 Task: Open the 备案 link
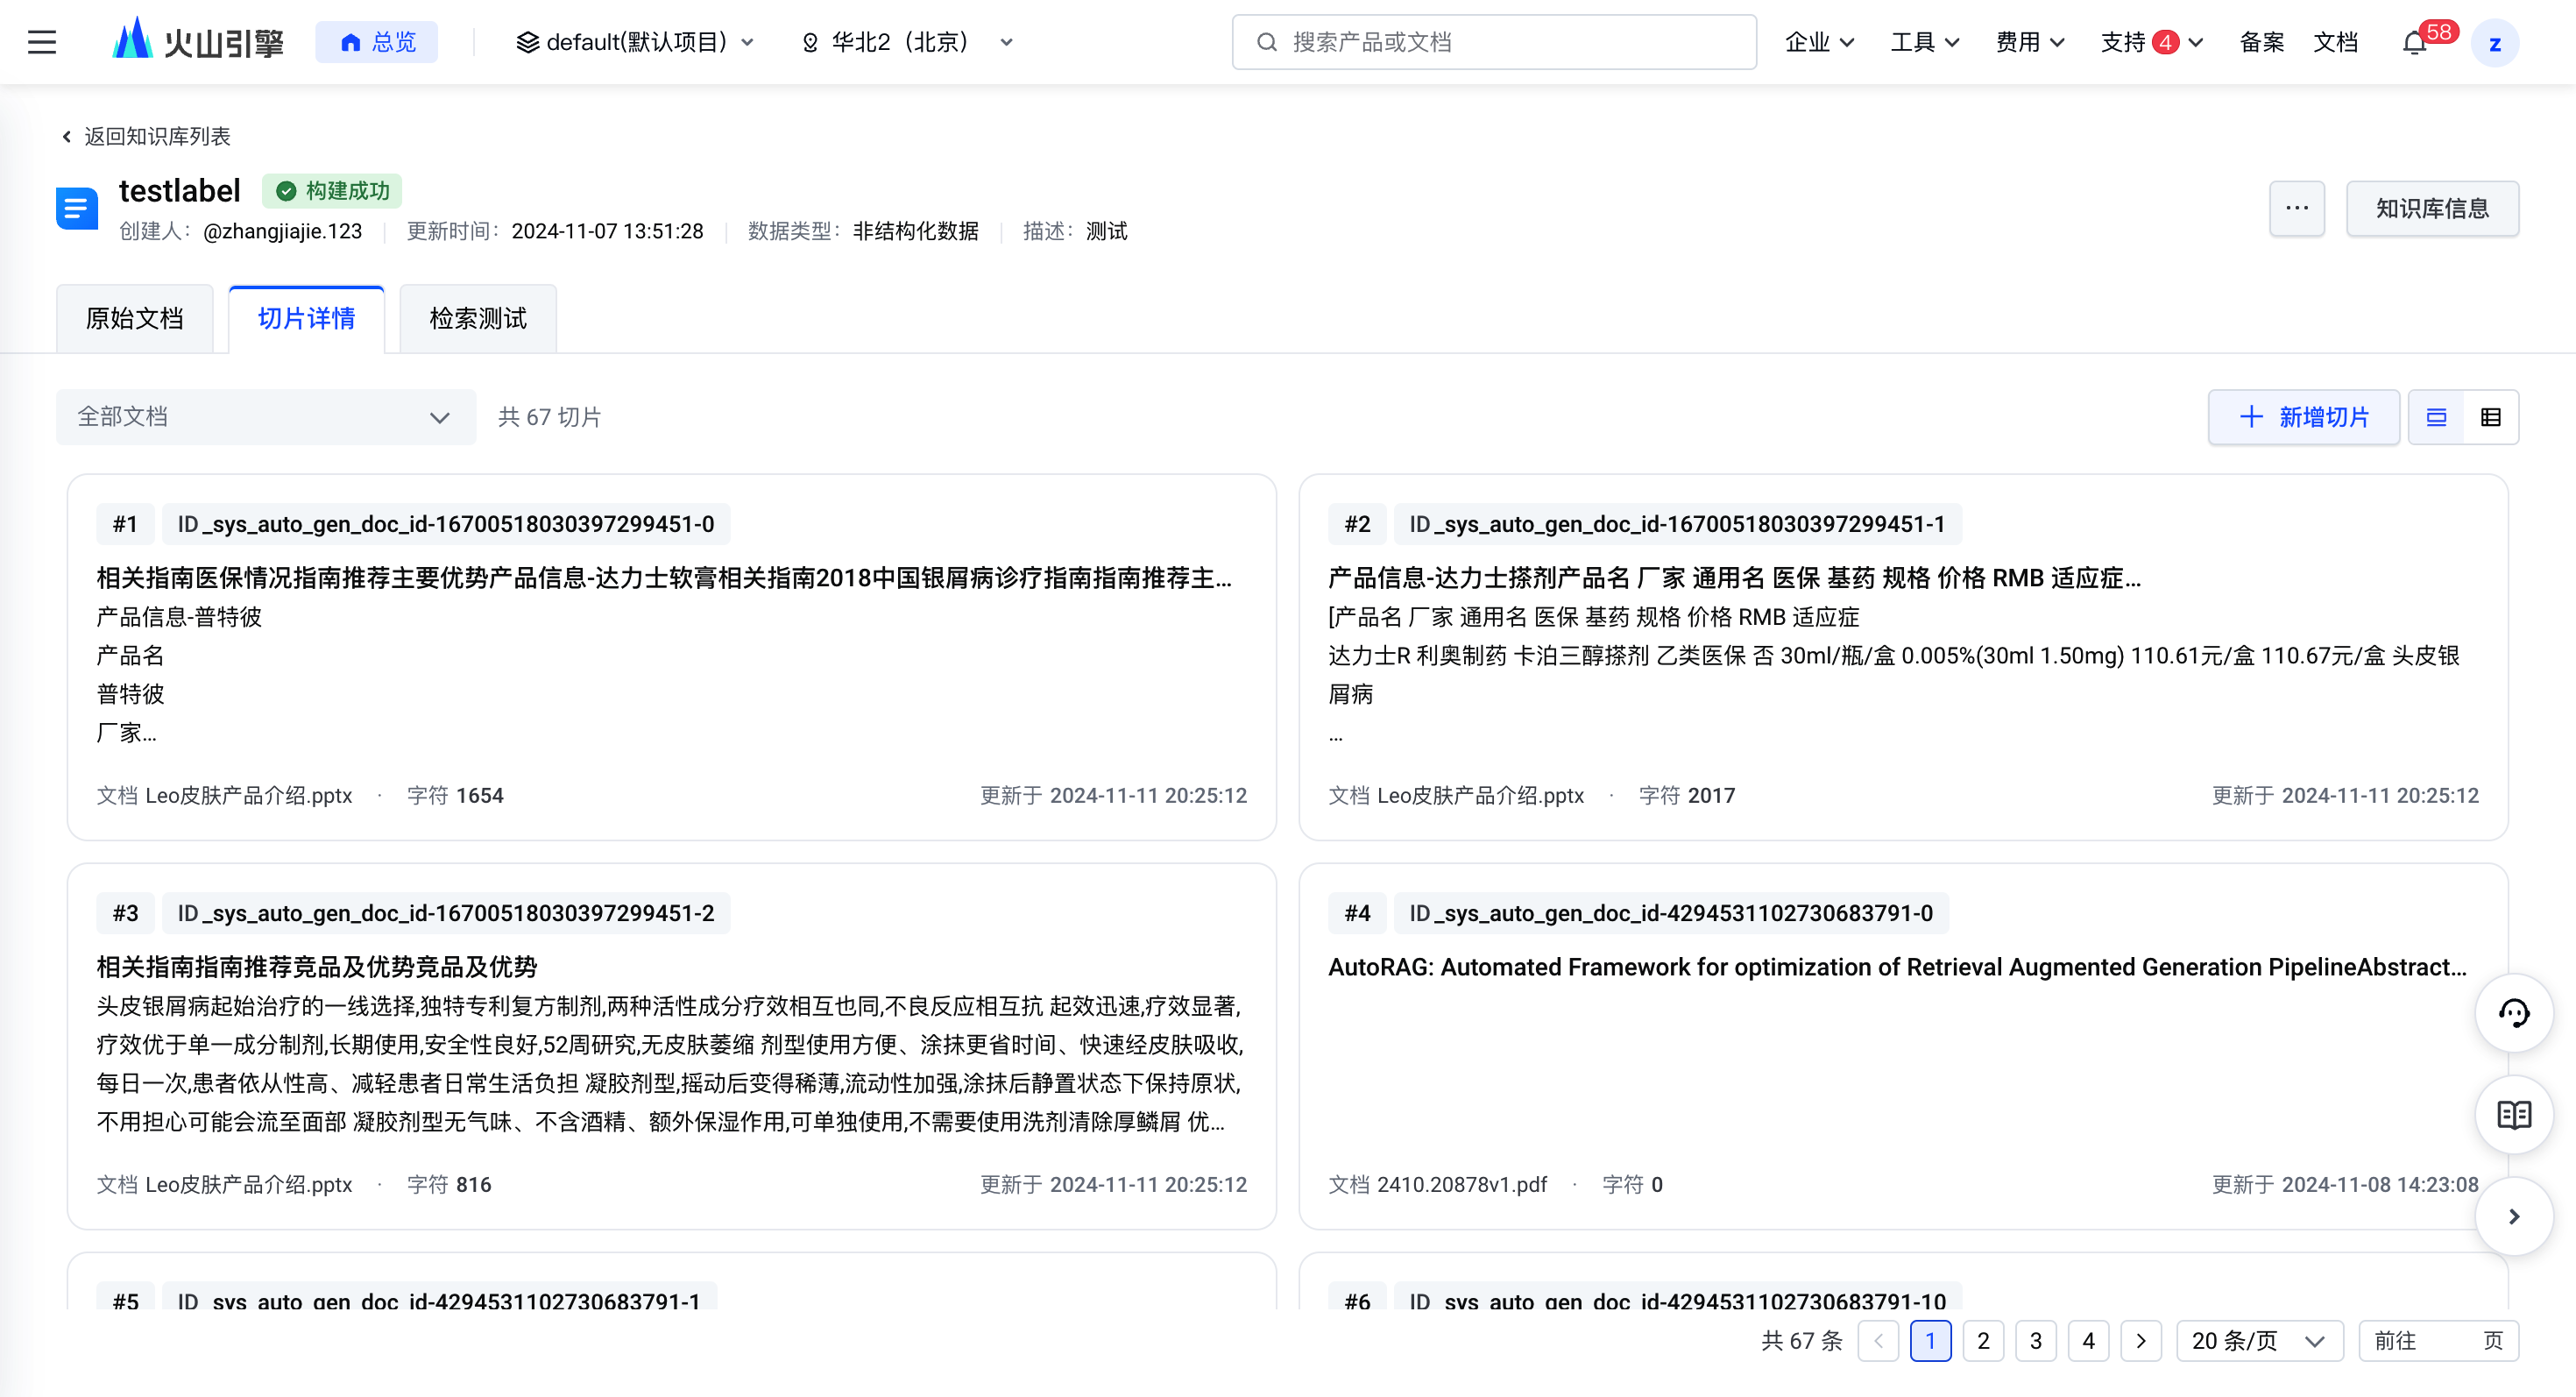click(2261, 42)
